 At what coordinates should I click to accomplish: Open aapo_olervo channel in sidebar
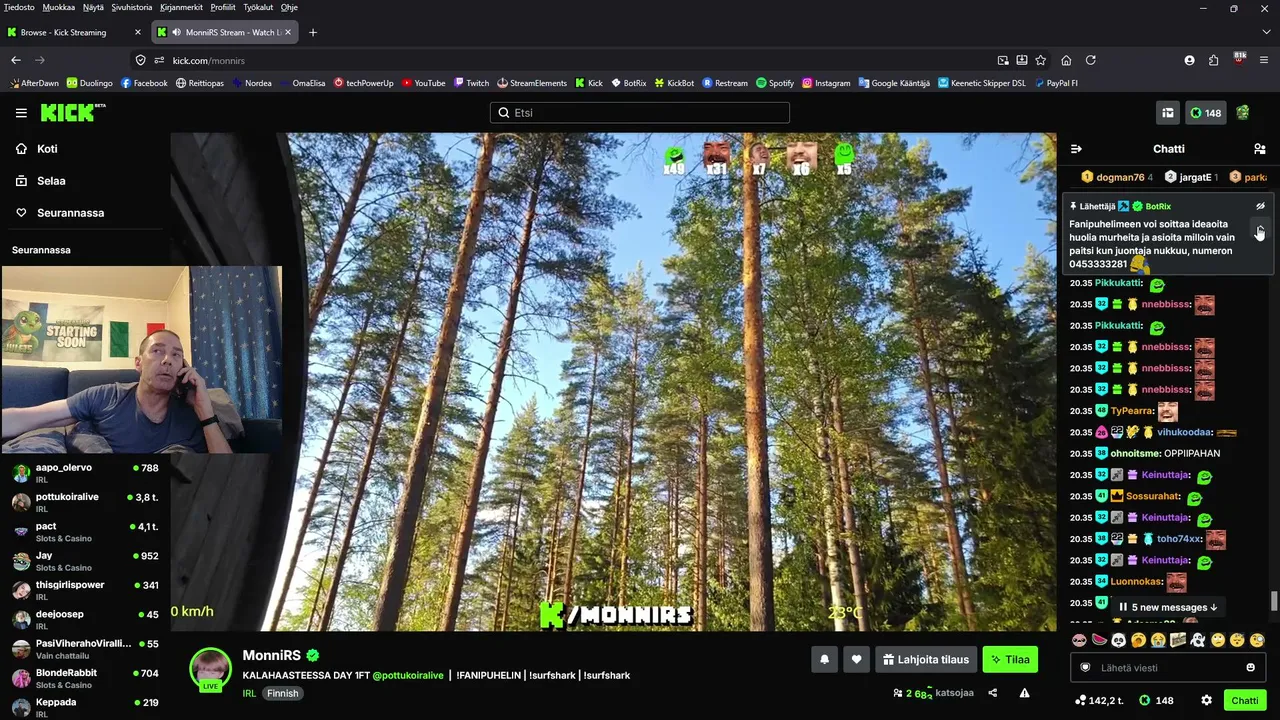(85, 473)
